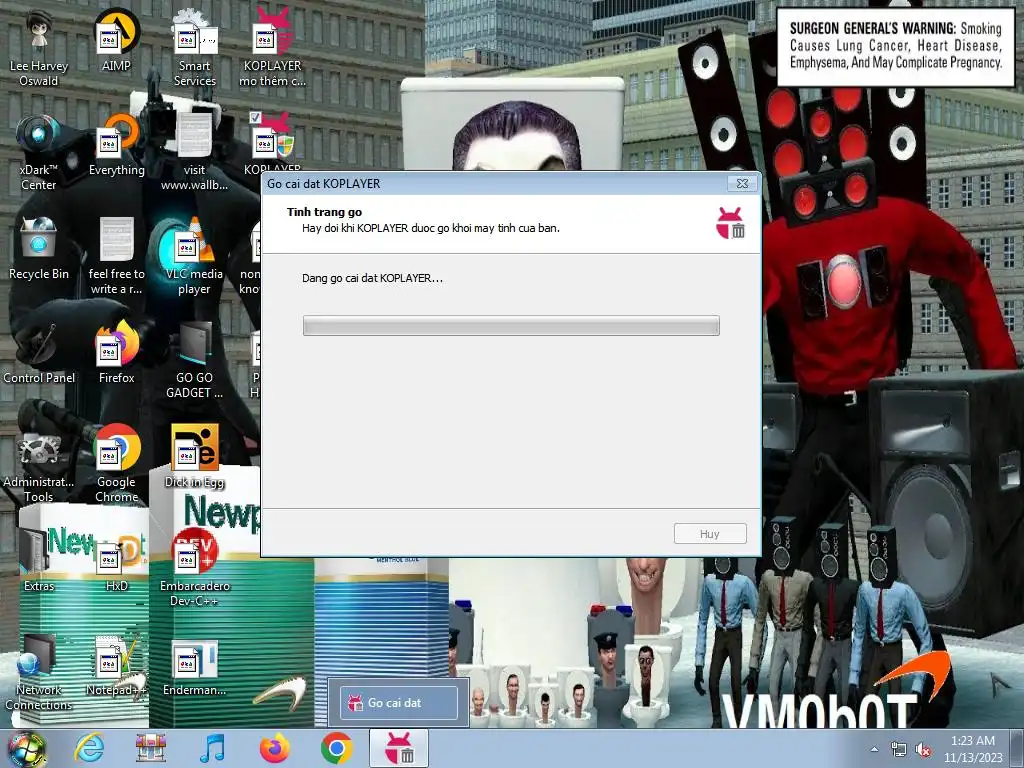The image size is (1024, 768).
Task: Click the music note taskbar icon
Action: [x=213, y=748]
